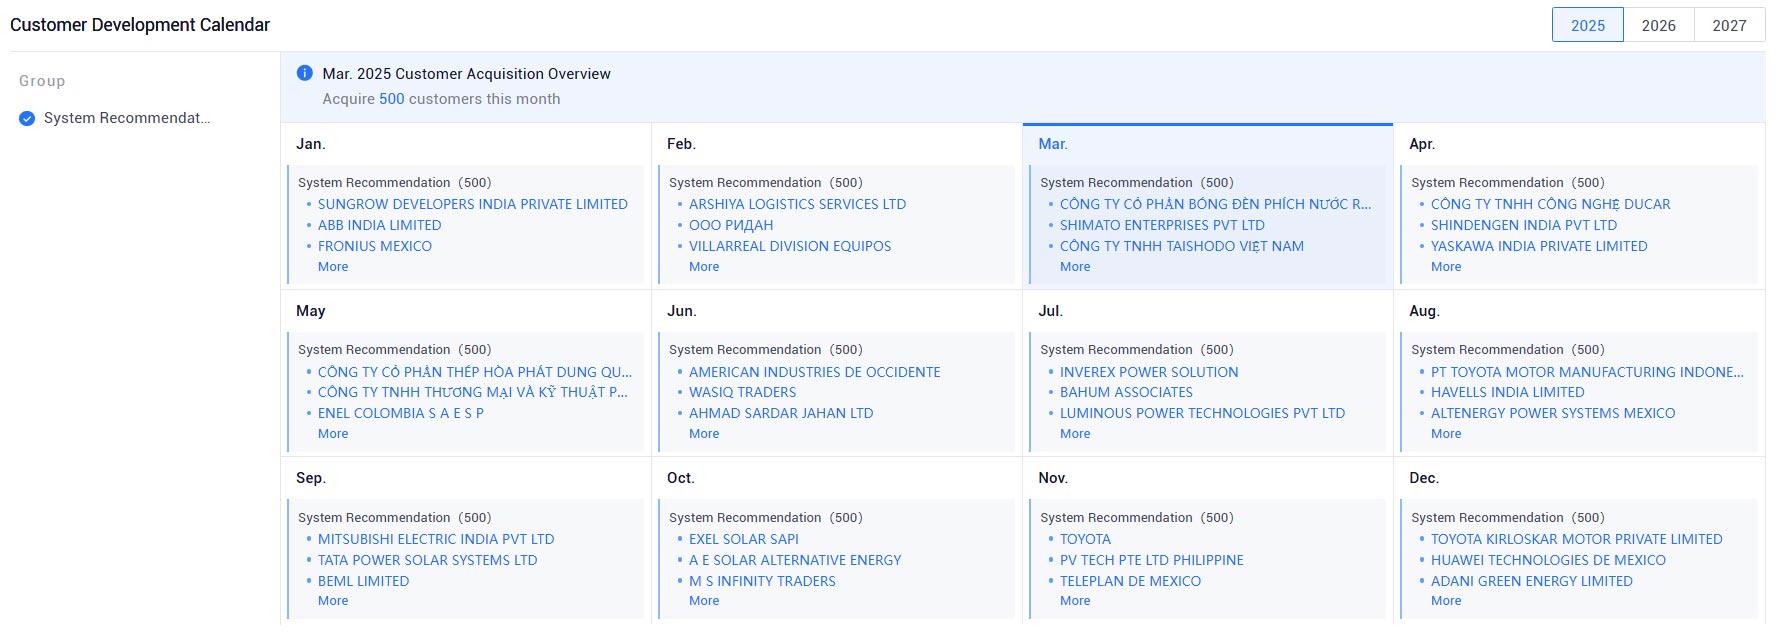The height and width of the screenshot is (634, 1776).
Task: Expand More customers in March
Action: (1075, 267)
